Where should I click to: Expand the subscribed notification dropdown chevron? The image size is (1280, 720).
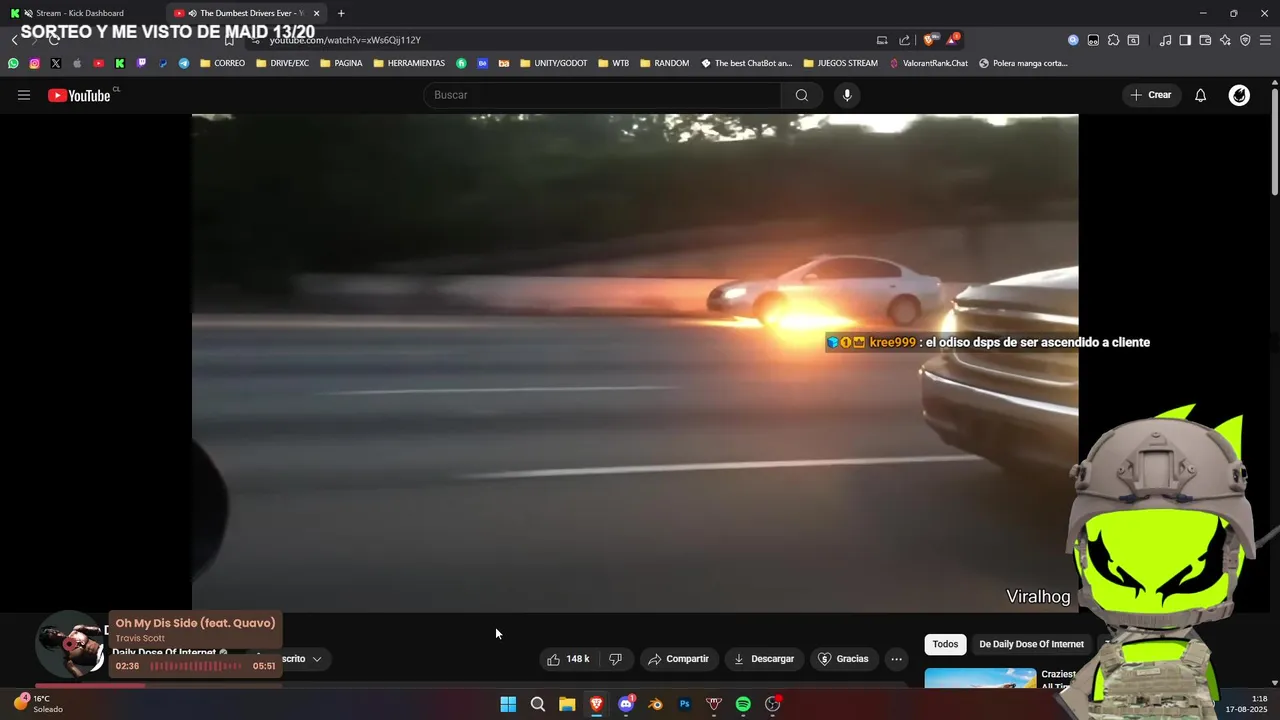(x=316, y=659)
